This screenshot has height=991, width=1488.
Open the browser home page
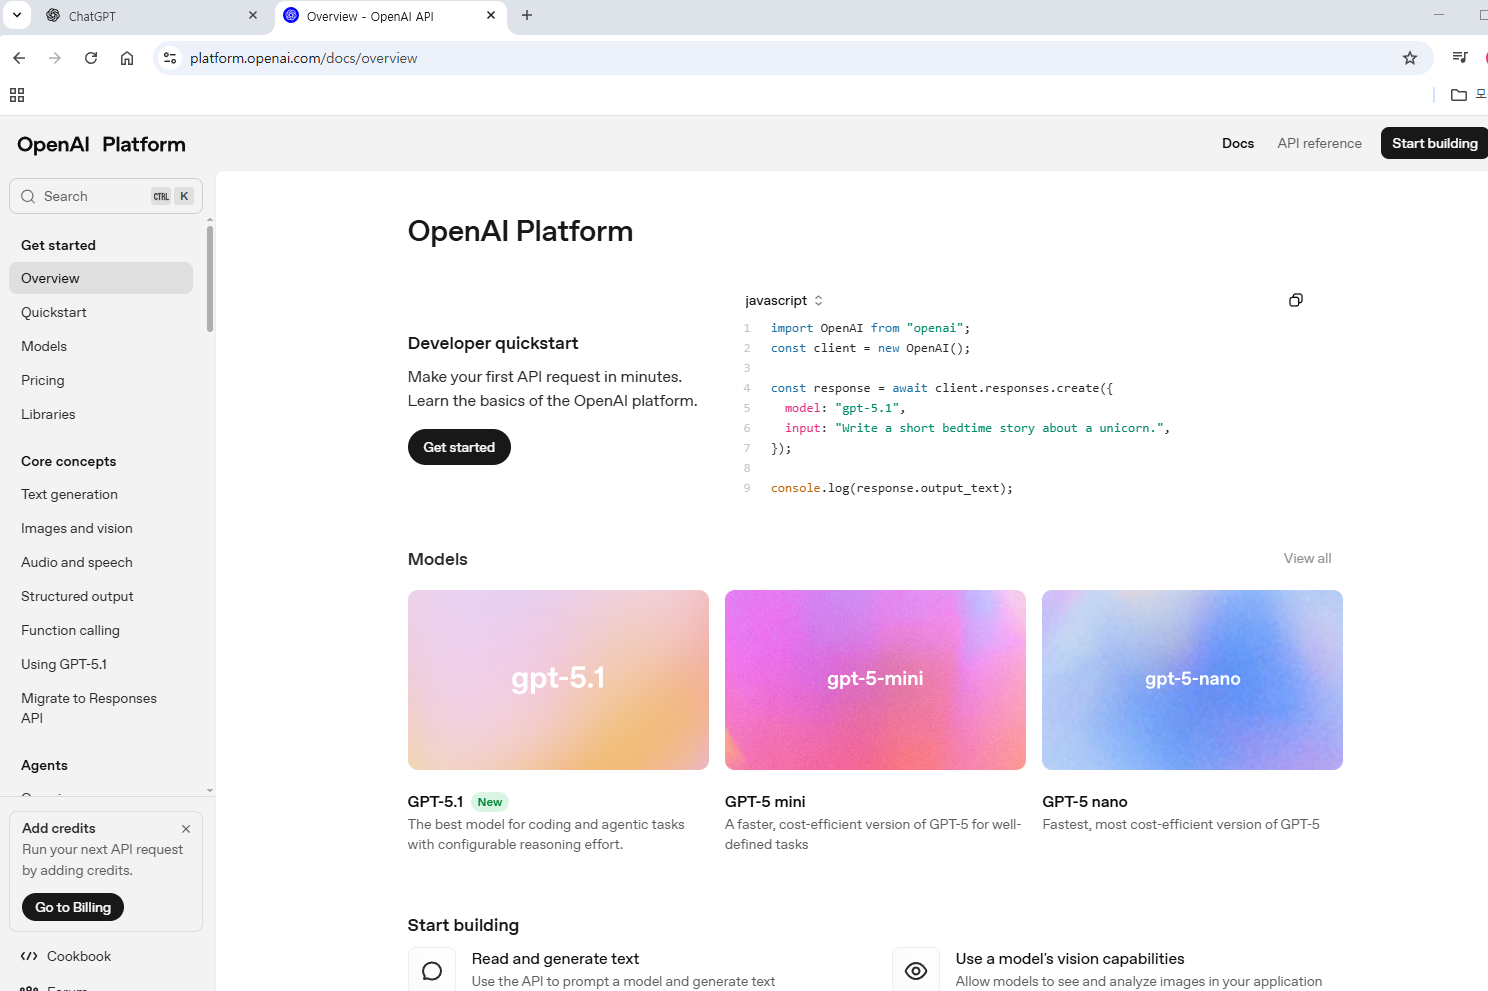[x=127, y=58]
